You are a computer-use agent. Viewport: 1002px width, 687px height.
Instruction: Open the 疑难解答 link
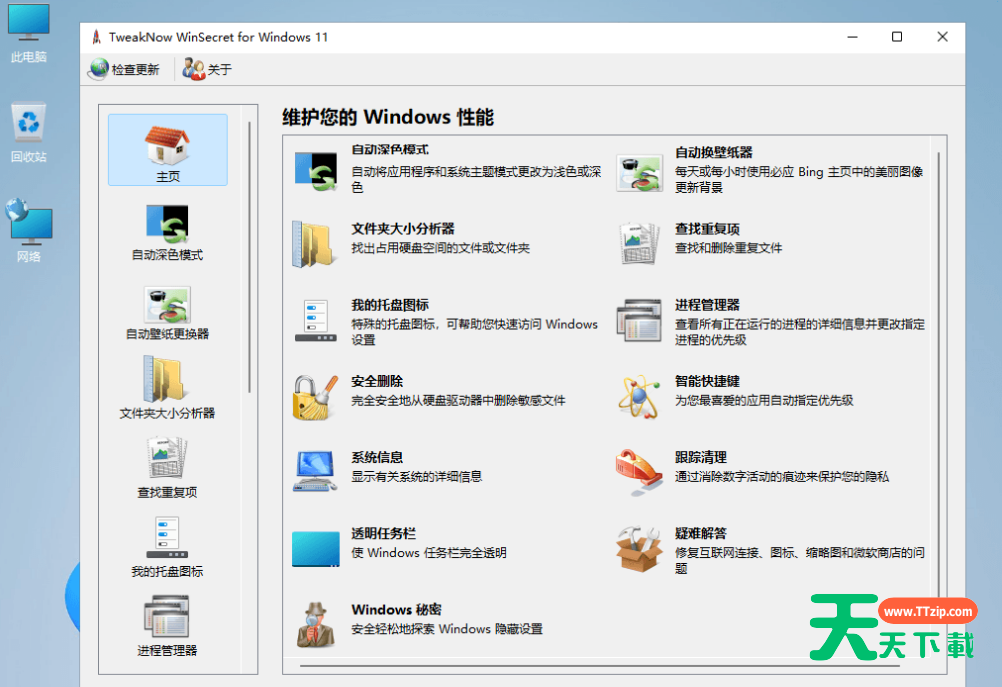700,533
